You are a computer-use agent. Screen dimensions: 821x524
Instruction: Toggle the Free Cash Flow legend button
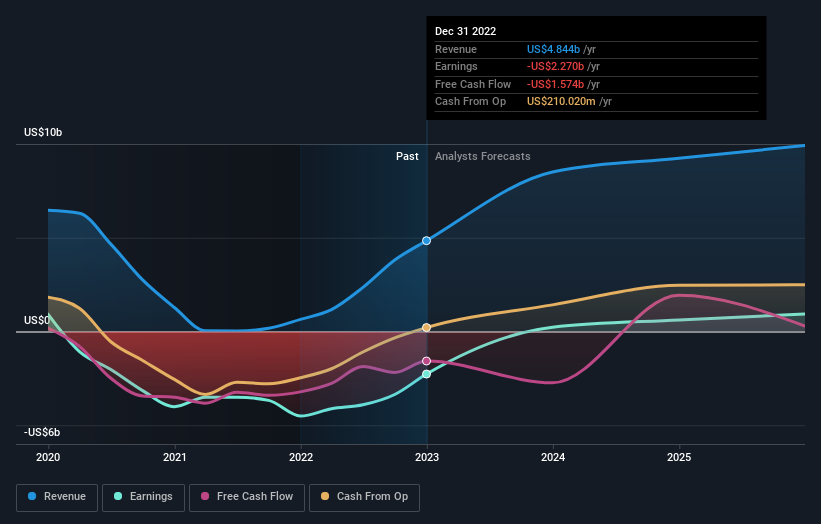[x=247, y=497]
